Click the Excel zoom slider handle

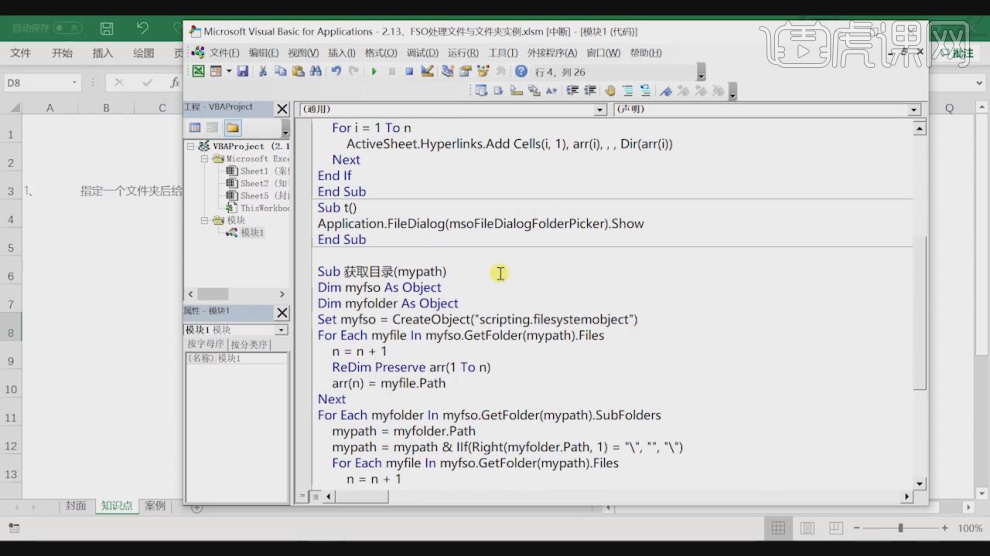[x=900, y=528]
